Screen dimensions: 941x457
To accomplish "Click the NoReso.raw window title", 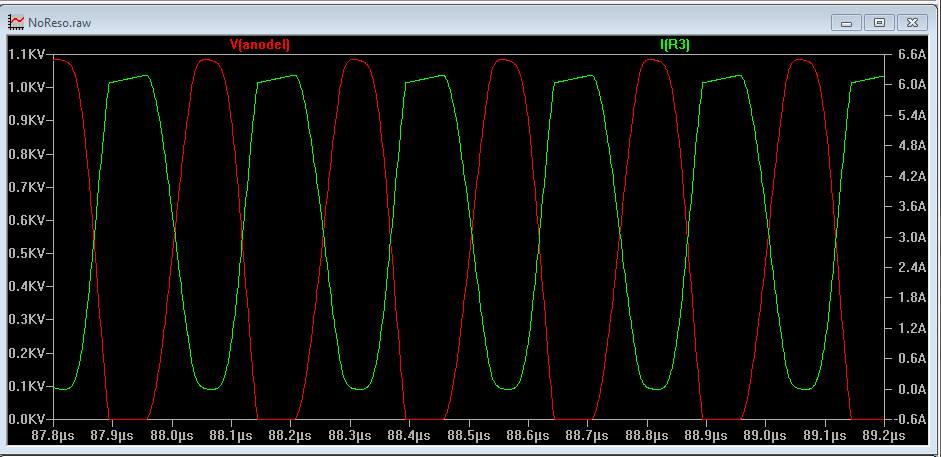I will (59, 23).
